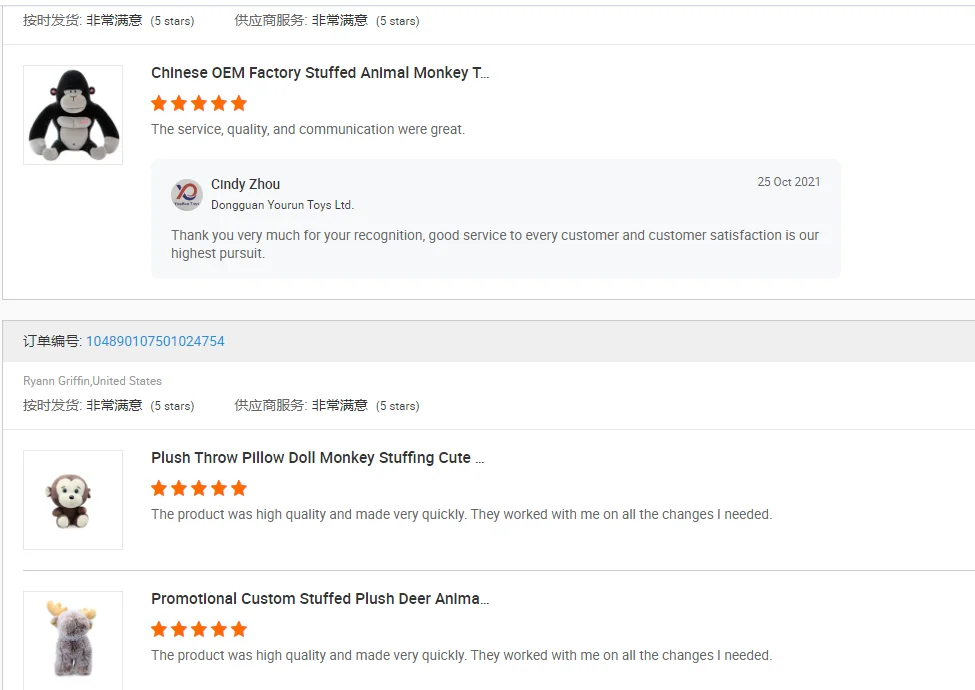Open Plush Throw Pillow Doll Monkey title
The image size is (975, 690).
[x=317, y=458]
